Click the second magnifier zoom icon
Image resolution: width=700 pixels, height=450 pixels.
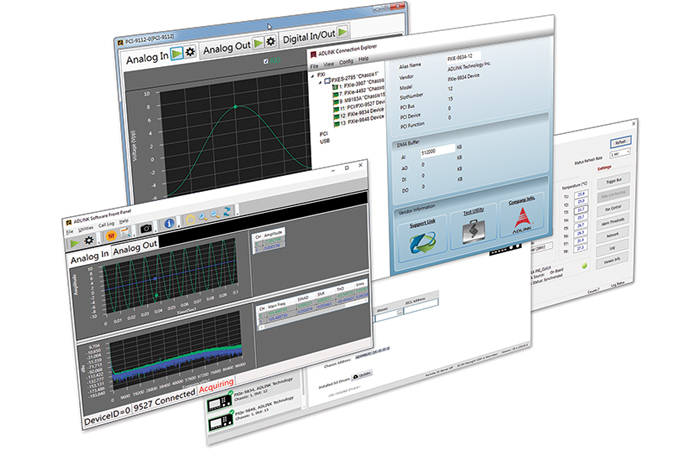[x=215, y=214]
